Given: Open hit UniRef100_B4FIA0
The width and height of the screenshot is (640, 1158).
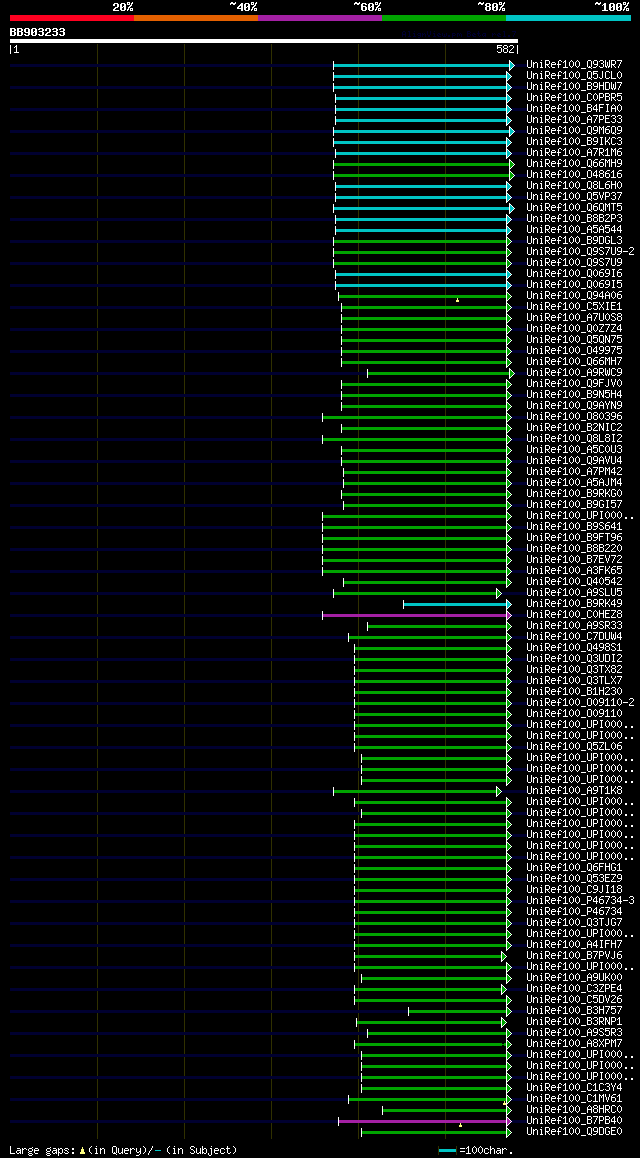Looking at the screenshot, I should click(x=574, y=109).
